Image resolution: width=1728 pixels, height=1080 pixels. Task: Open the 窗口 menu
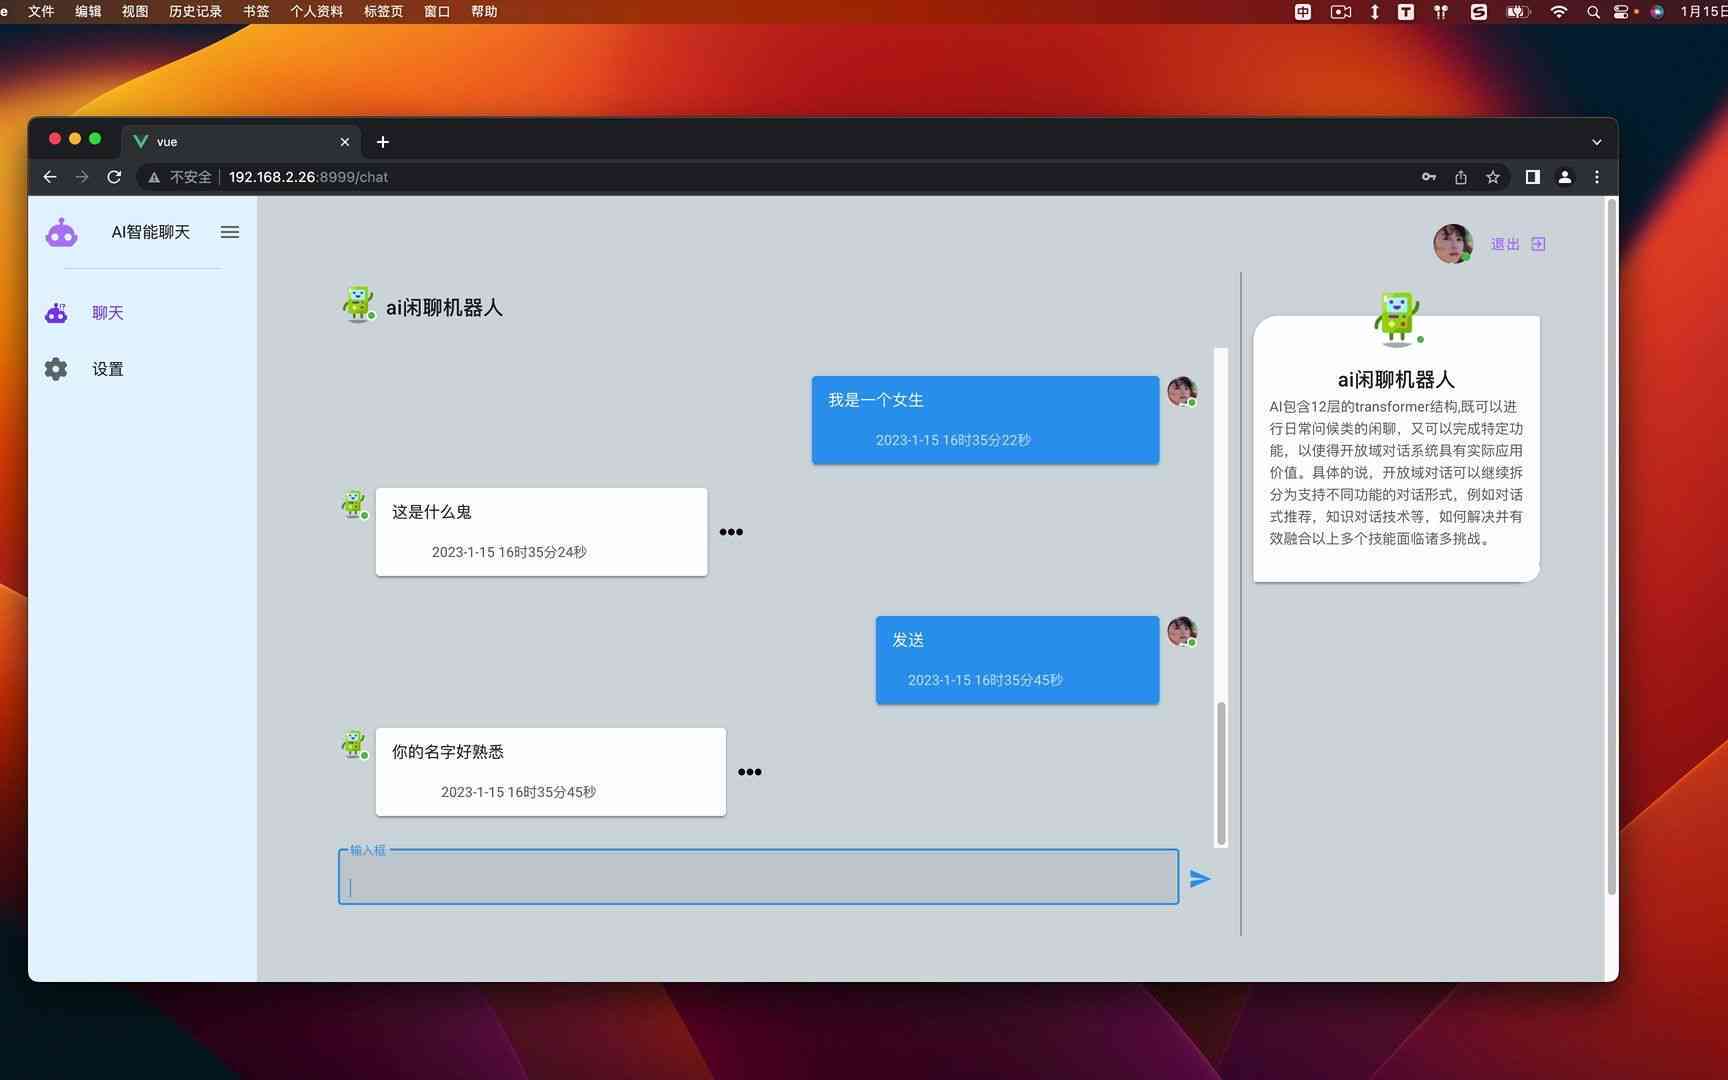point(437,11)
